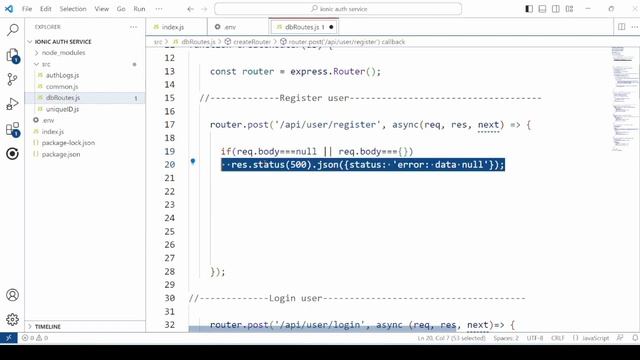The image size is (640, 360).
Task: Open notifications bell in status bar
Action: coord(635,338)
